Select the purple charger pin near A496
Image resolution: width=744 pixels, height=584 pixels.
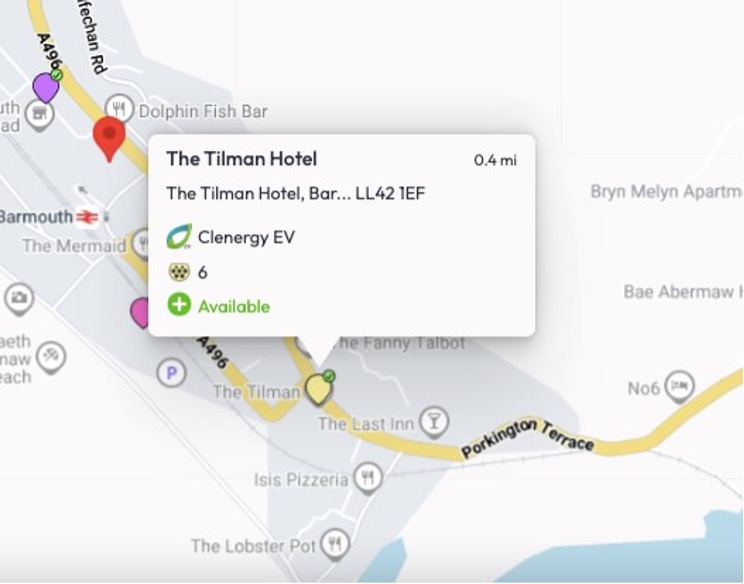point(46,87)
